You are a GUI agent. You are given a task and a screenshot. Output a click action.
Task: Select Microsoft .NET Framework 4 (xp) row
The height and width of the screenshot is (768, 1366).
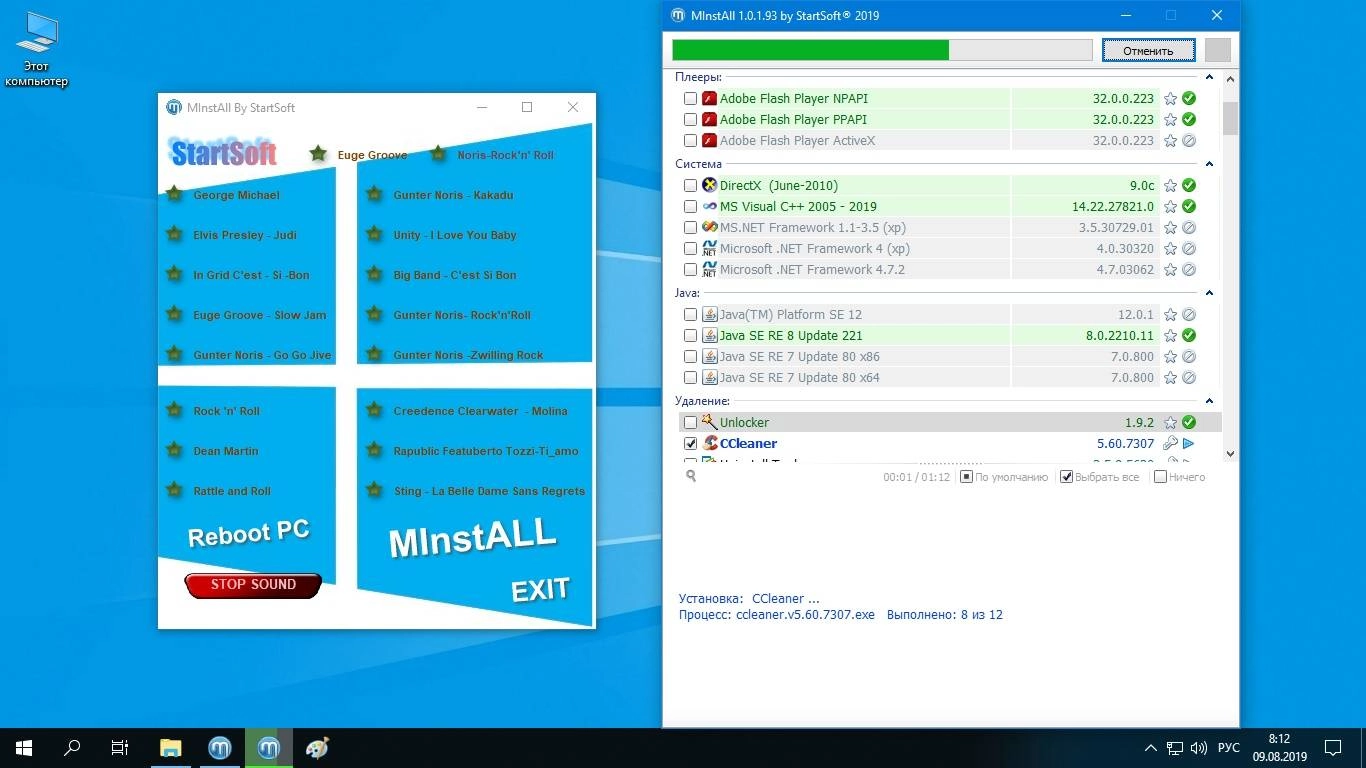[x=940, y=249]
